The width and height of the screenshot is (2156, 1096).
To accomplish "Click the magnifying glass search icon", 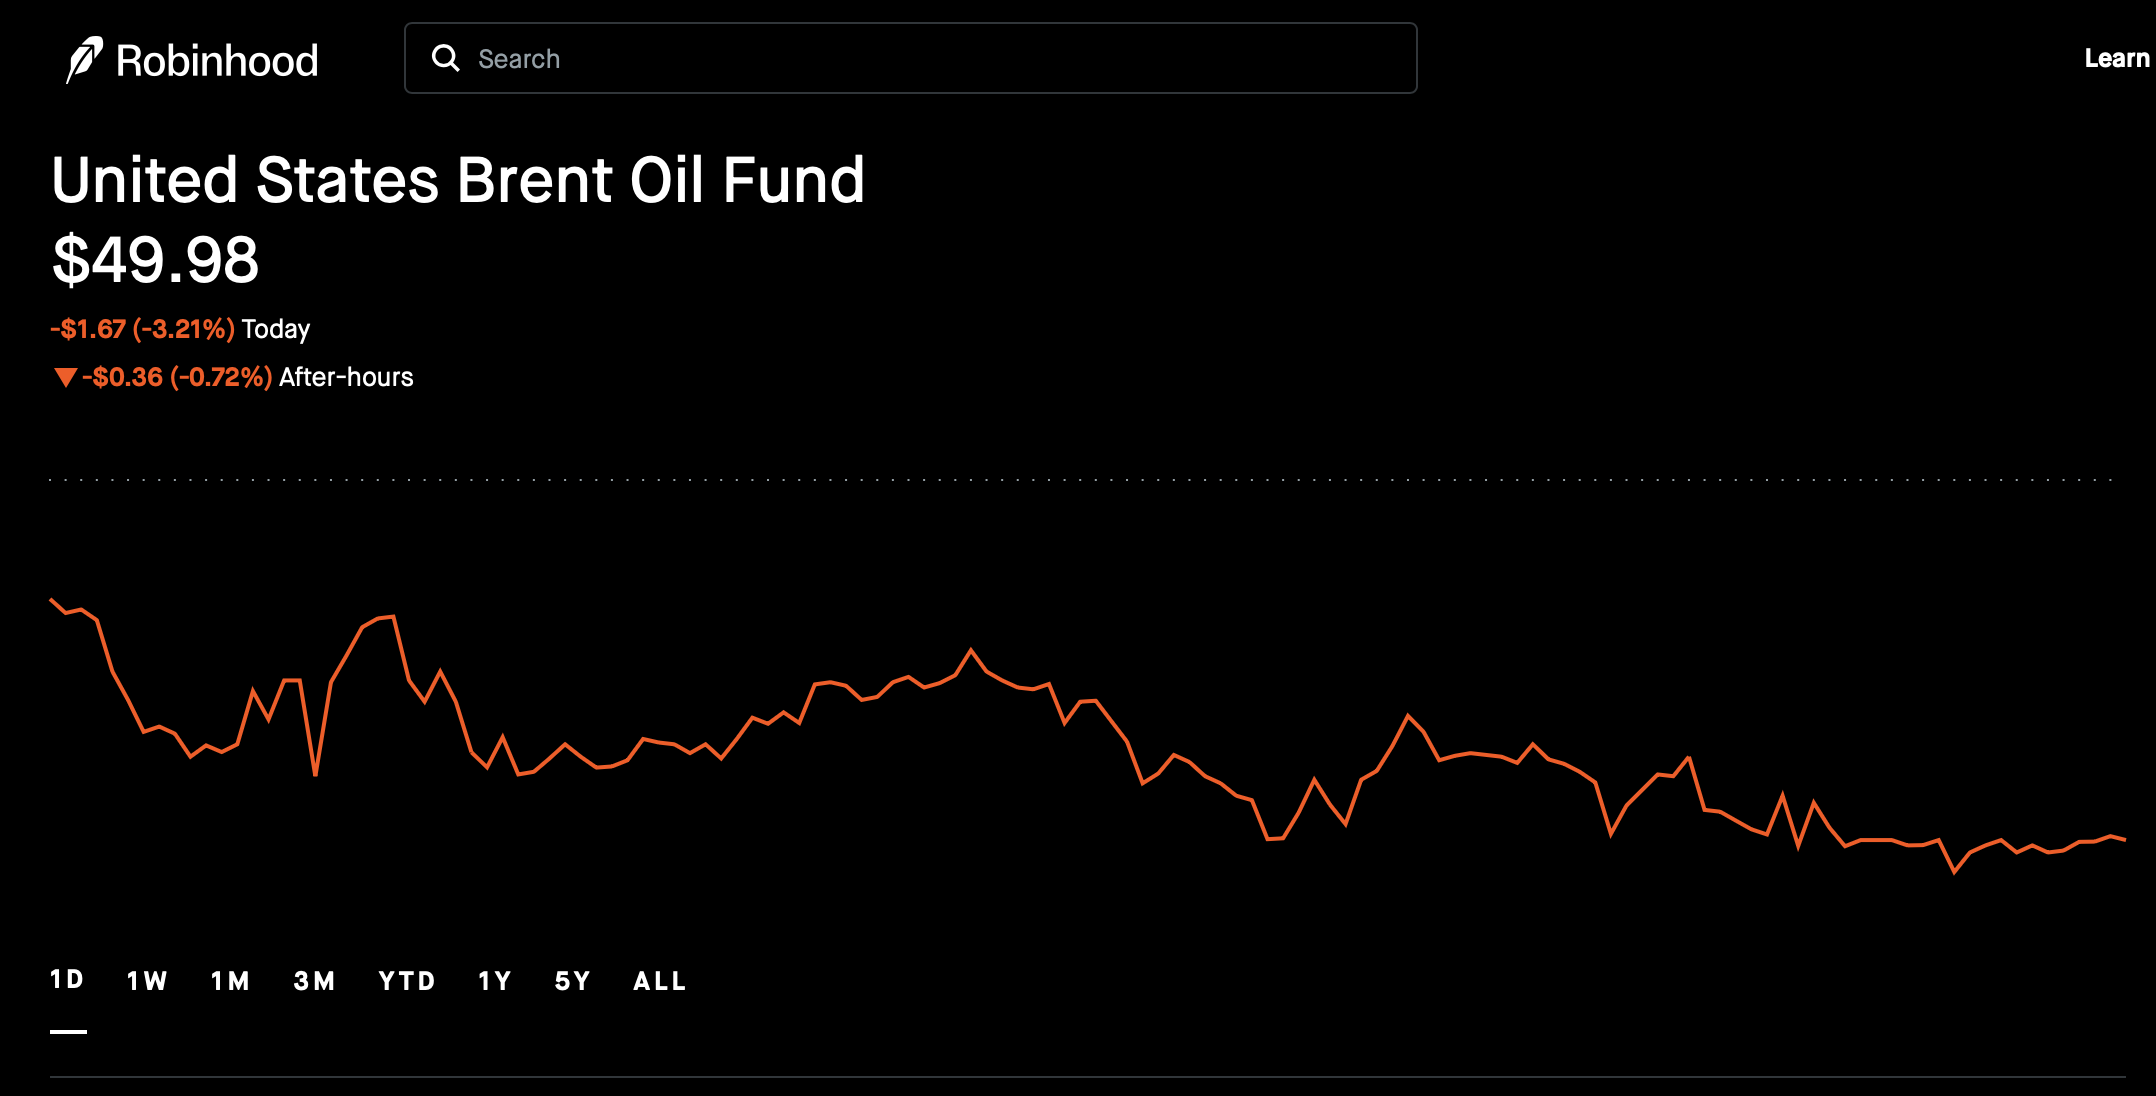I will [x=445, y=59].
